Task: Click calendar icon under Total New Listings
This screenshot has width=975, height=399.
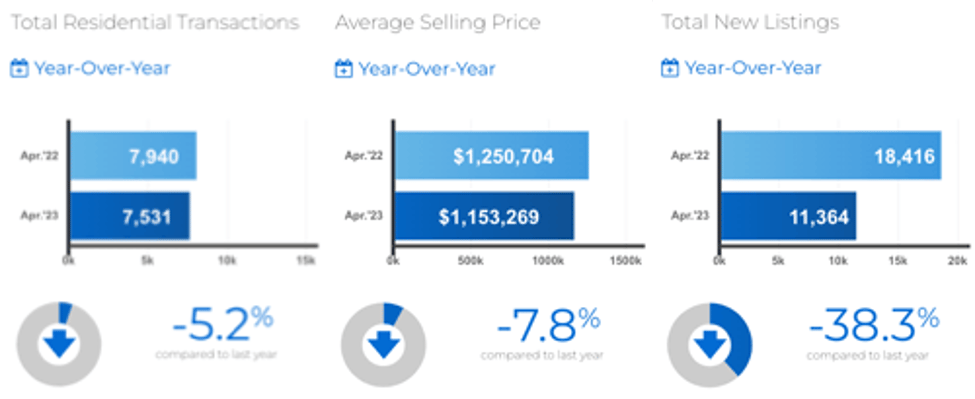Action: pyautogui.click(x=669, y=68)
